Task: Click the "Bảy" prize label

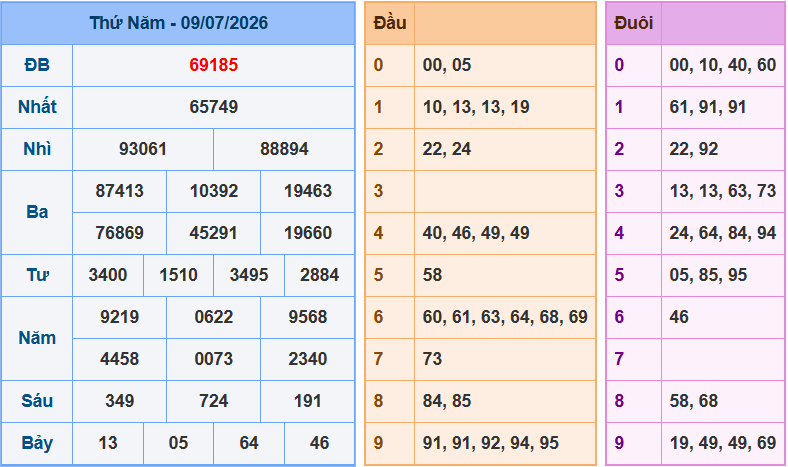Action: point(37,443)
